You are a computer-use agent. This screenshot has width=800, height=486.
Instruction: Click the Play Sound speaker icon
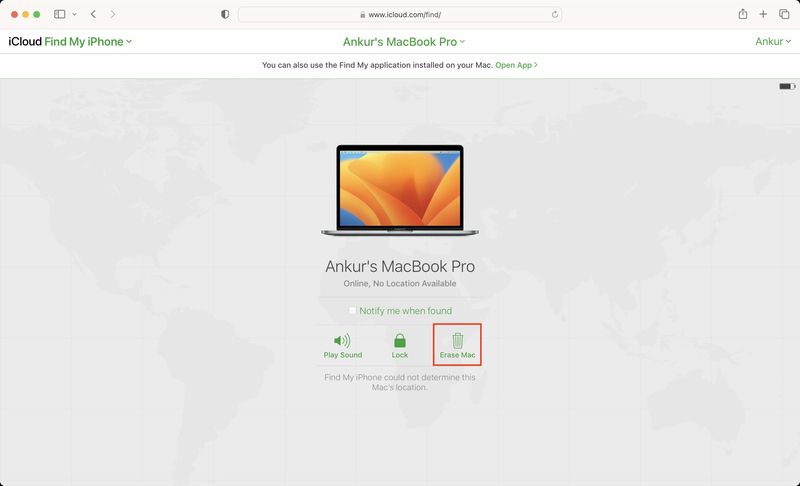click(342, 340)
